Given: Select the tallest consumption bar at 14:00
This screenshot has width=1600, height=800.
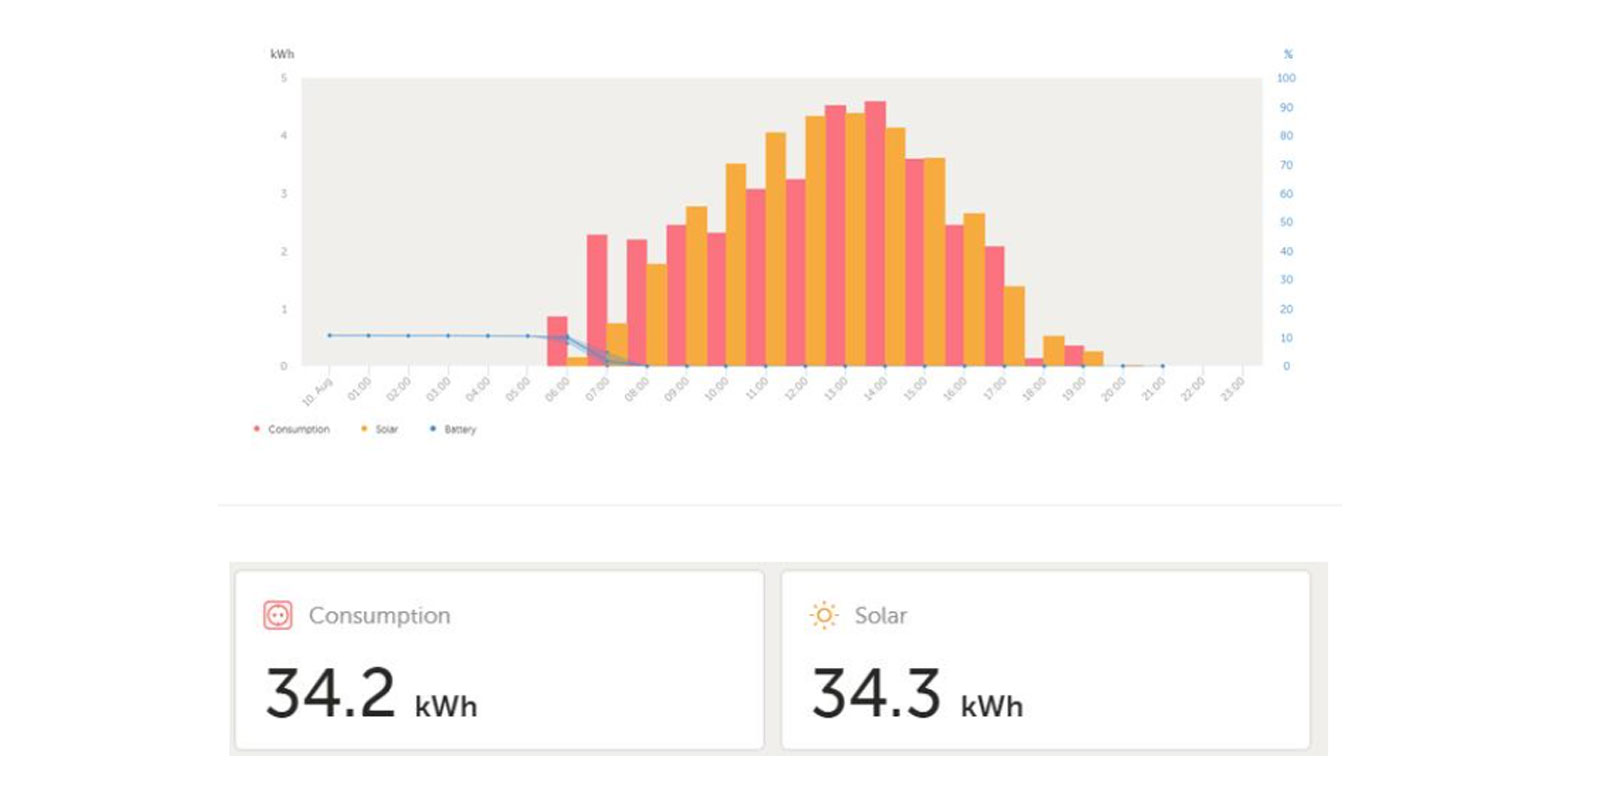Looking at the screenshot, I should [875, 235].
